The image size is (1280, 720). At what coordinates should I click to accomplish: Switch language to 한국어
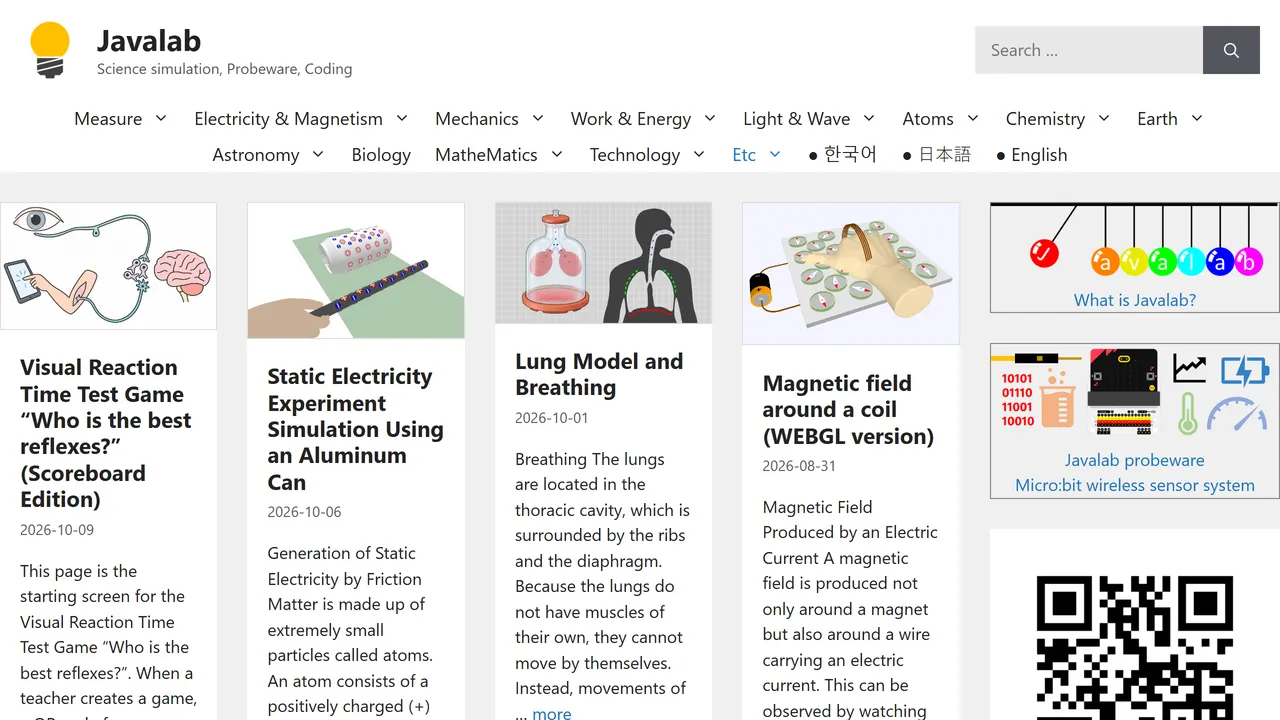tap(842, 155)
